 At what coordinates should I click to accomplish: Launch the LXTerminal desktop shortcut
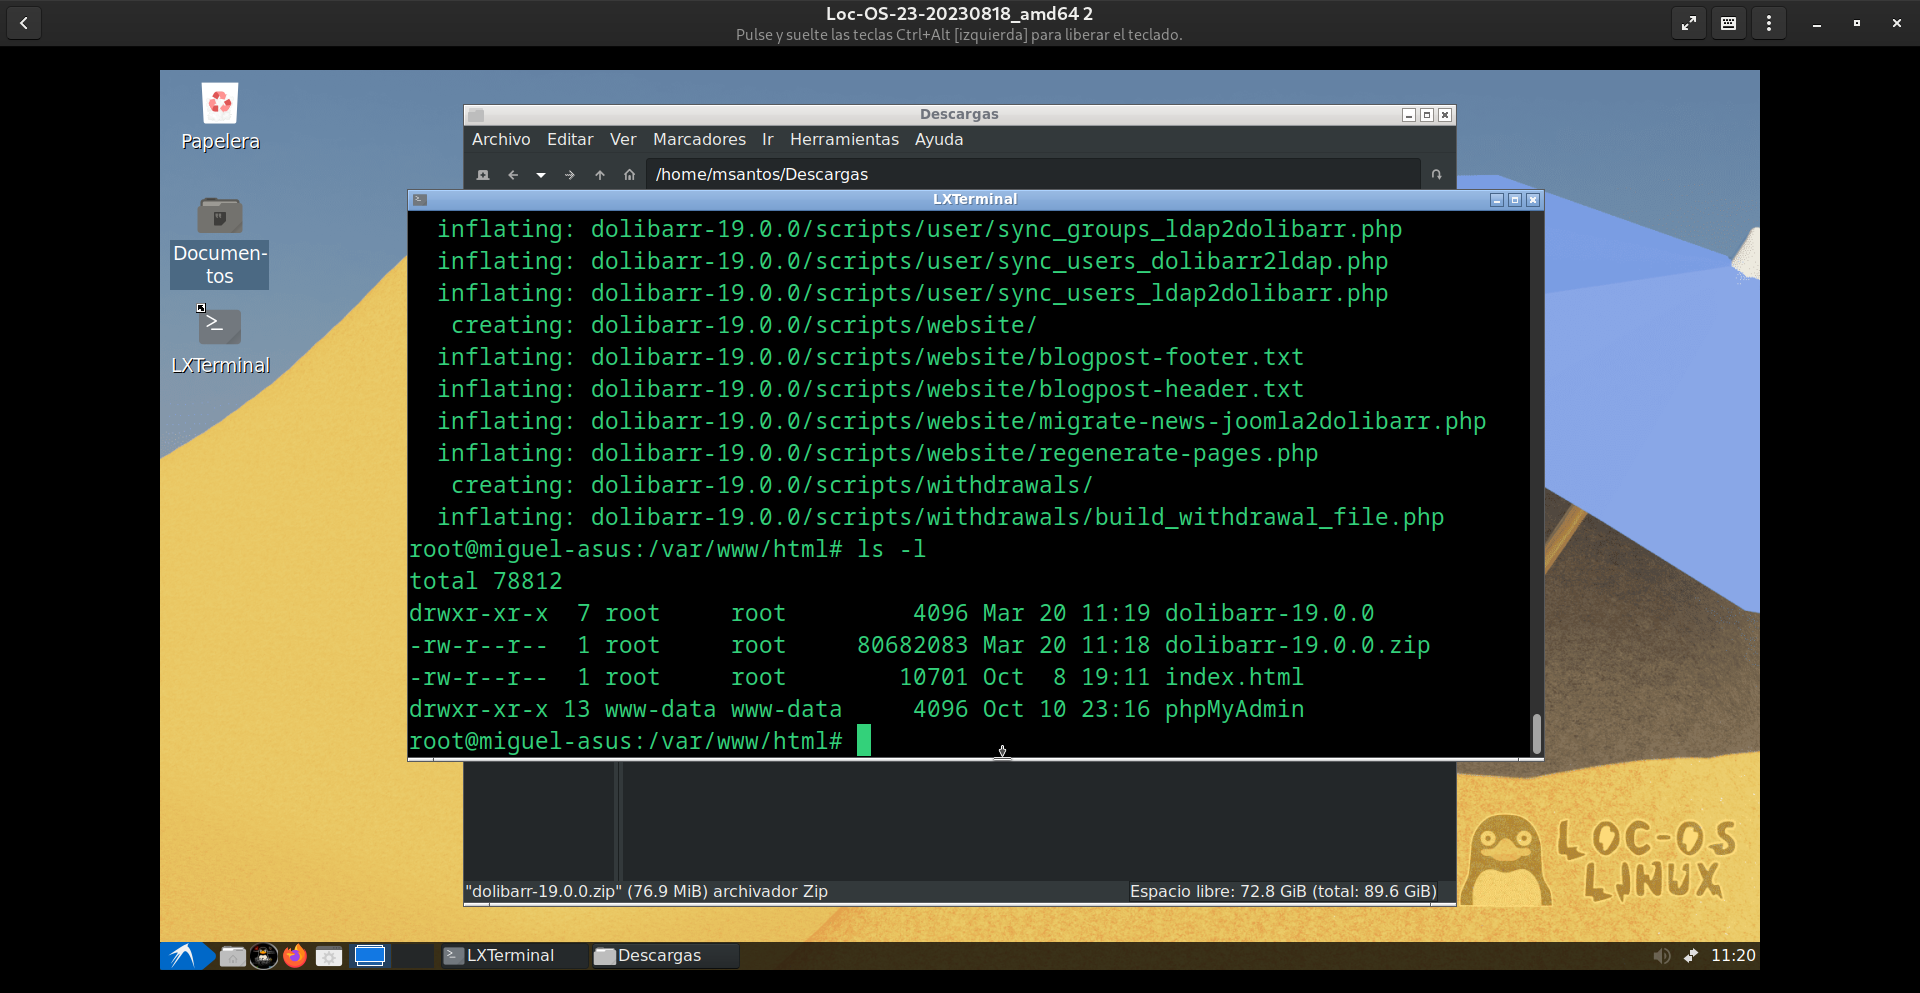[220, 328]
